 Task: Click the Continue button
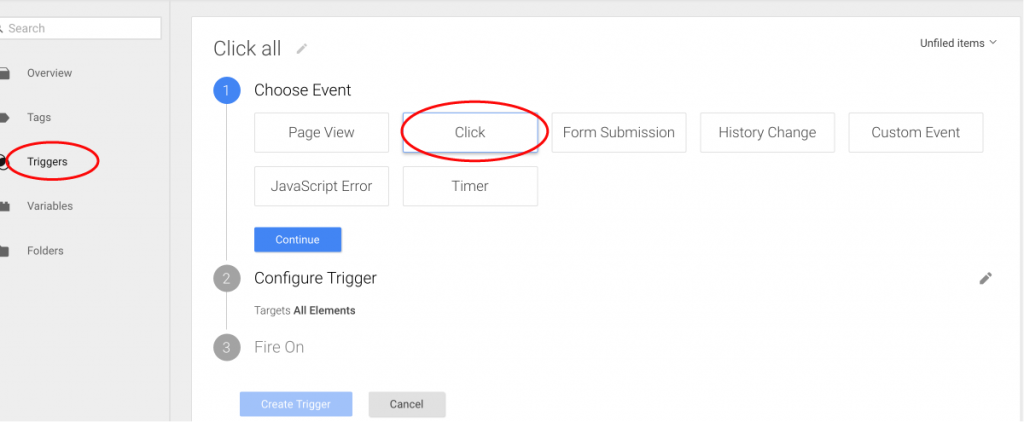click(298, 240)
